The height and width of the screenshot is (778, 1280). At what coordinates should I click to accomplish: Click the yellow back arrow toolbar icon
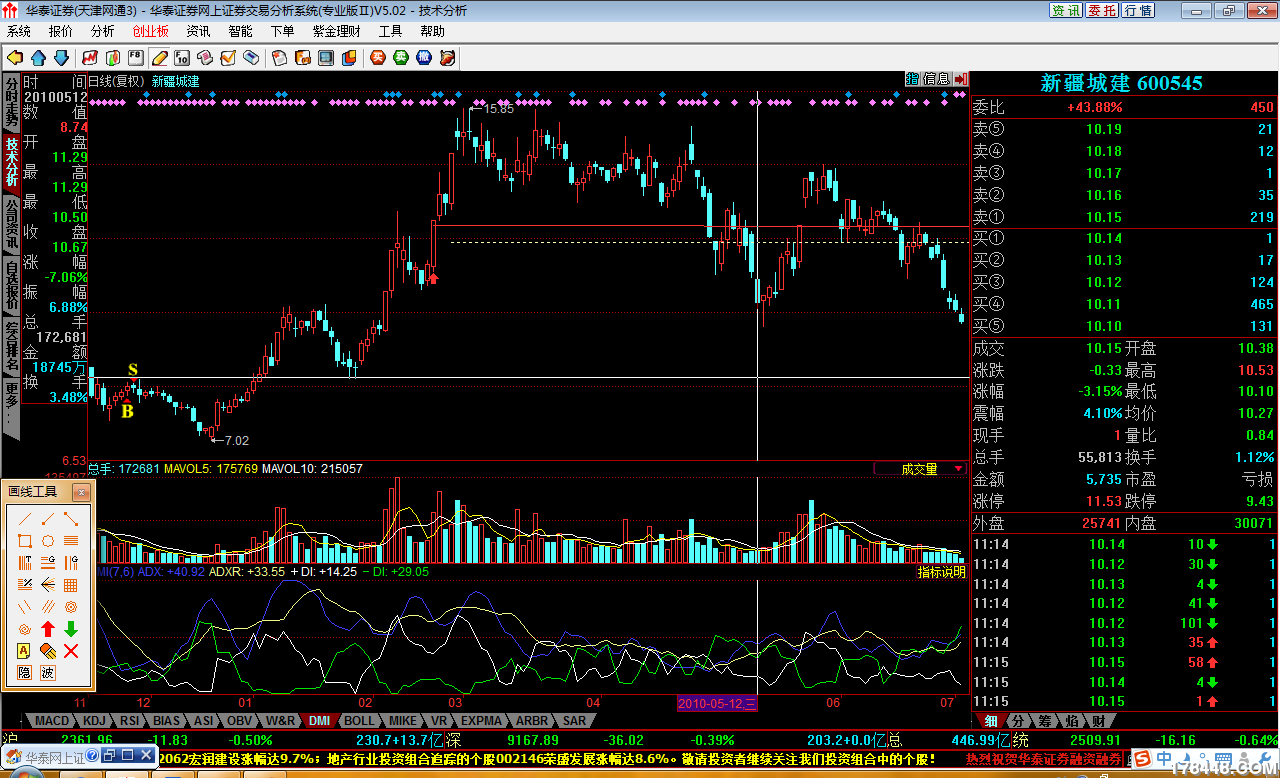pos(15,58)
